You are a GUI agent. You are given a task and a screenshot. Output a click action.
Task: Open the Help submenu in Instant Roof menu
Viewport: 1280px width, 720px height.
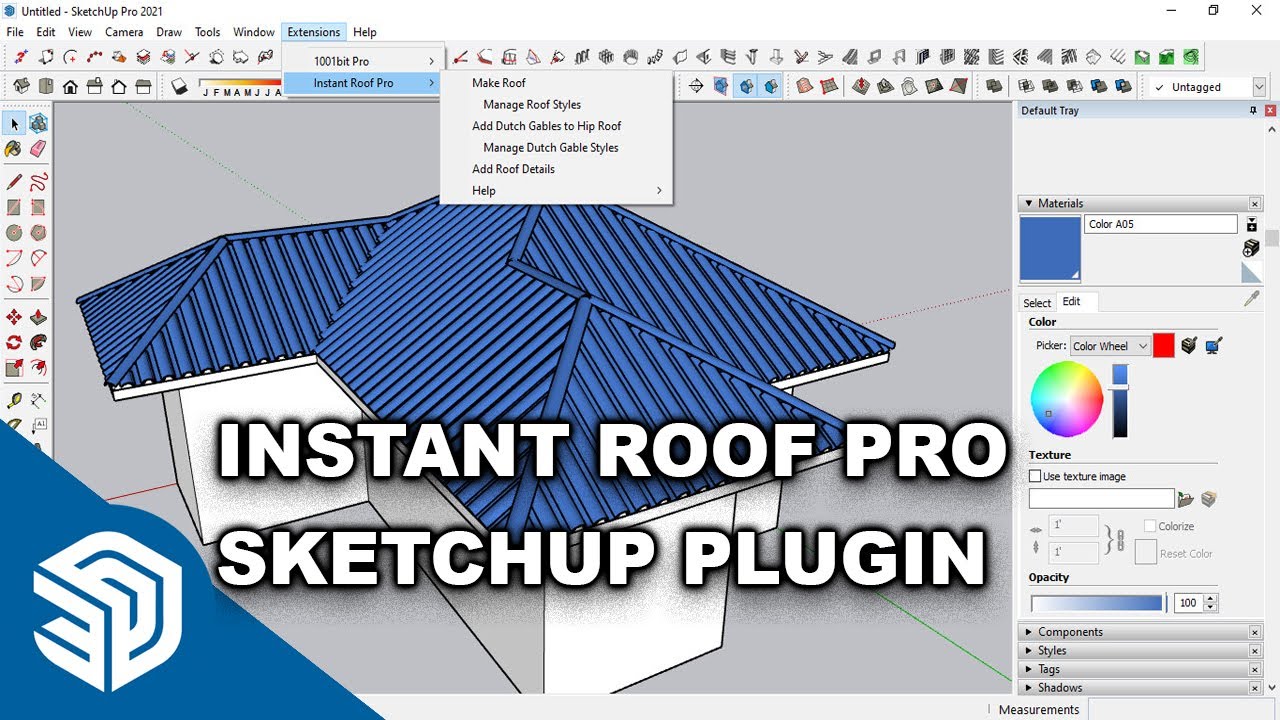point(556,190)
